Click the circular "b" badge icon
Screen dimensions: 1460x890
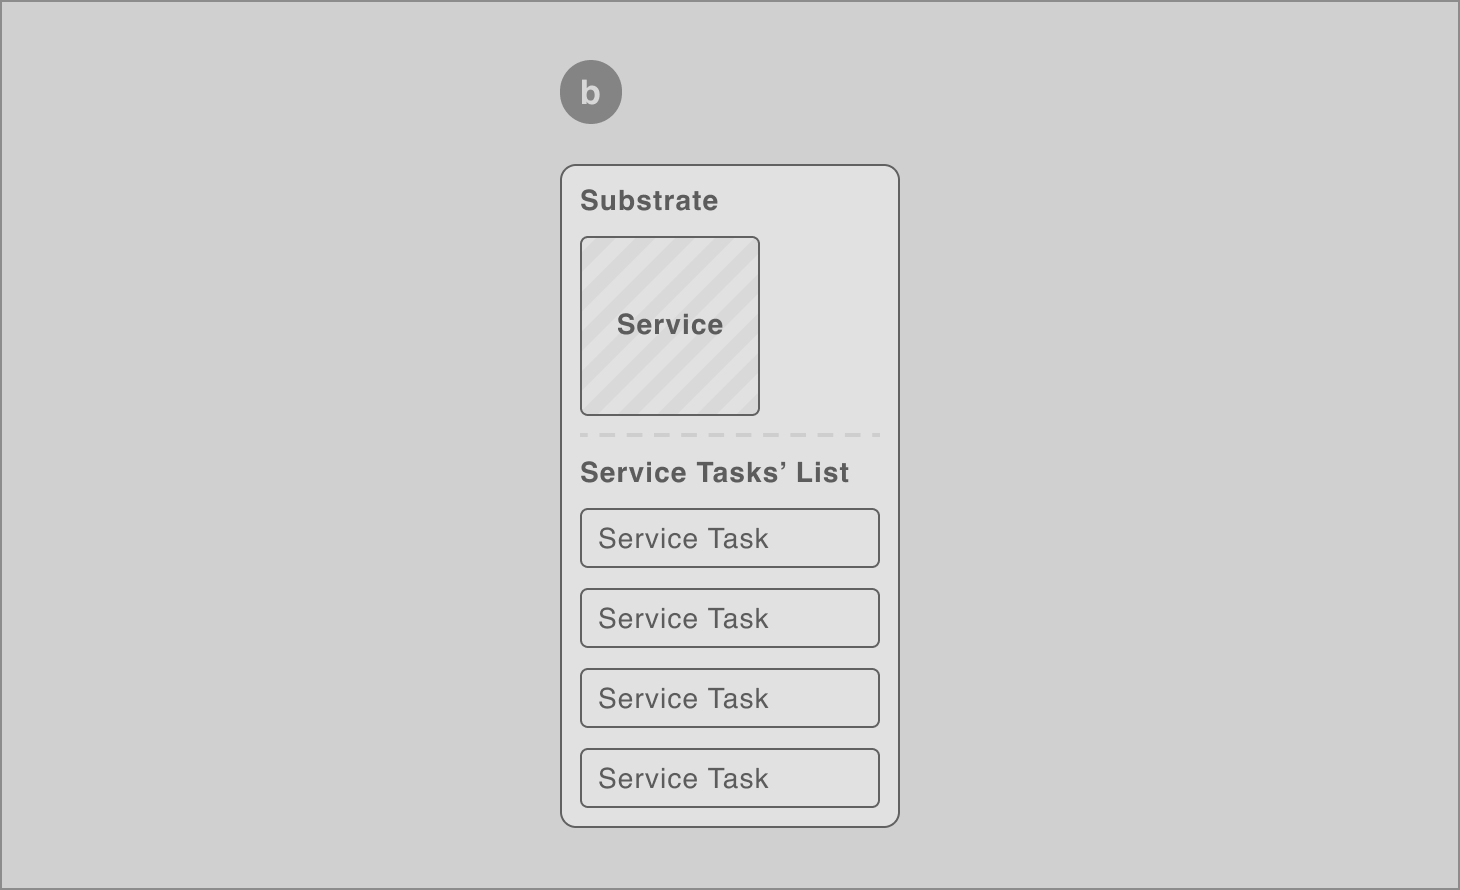(591, 92)
